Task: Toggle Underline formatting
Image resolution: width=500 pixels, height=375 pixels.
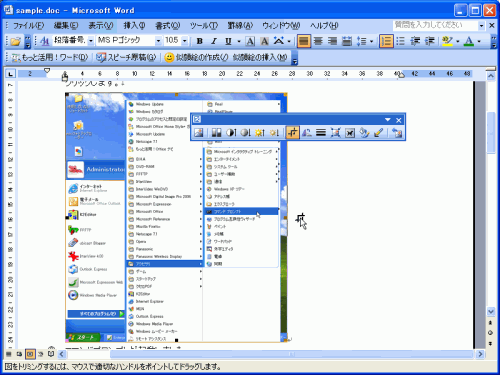Action: coord(228,41)
